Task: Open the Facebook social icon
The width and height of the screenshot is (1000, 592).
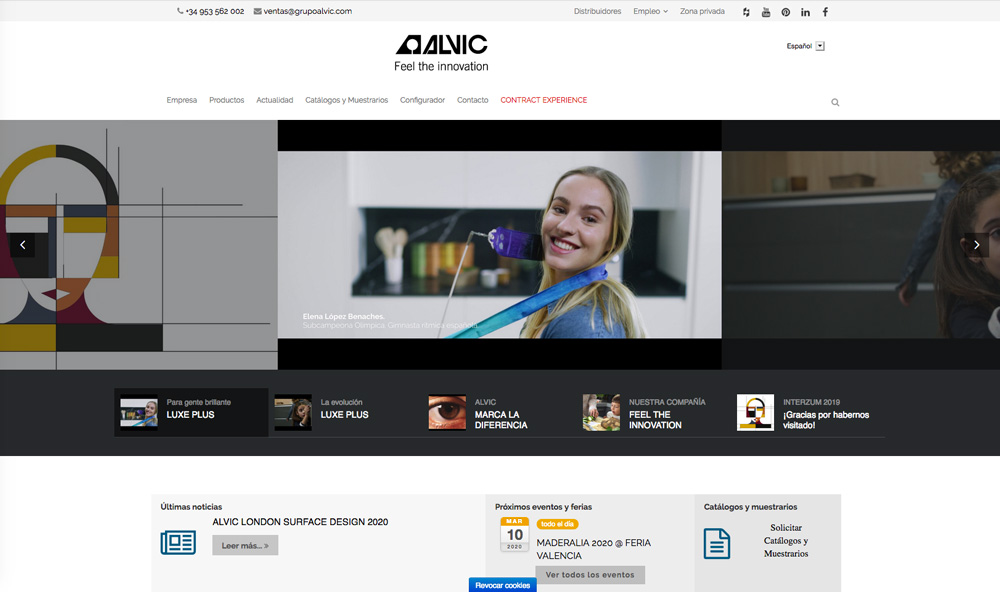Action: pyautogui.click(x=825, y=12)
